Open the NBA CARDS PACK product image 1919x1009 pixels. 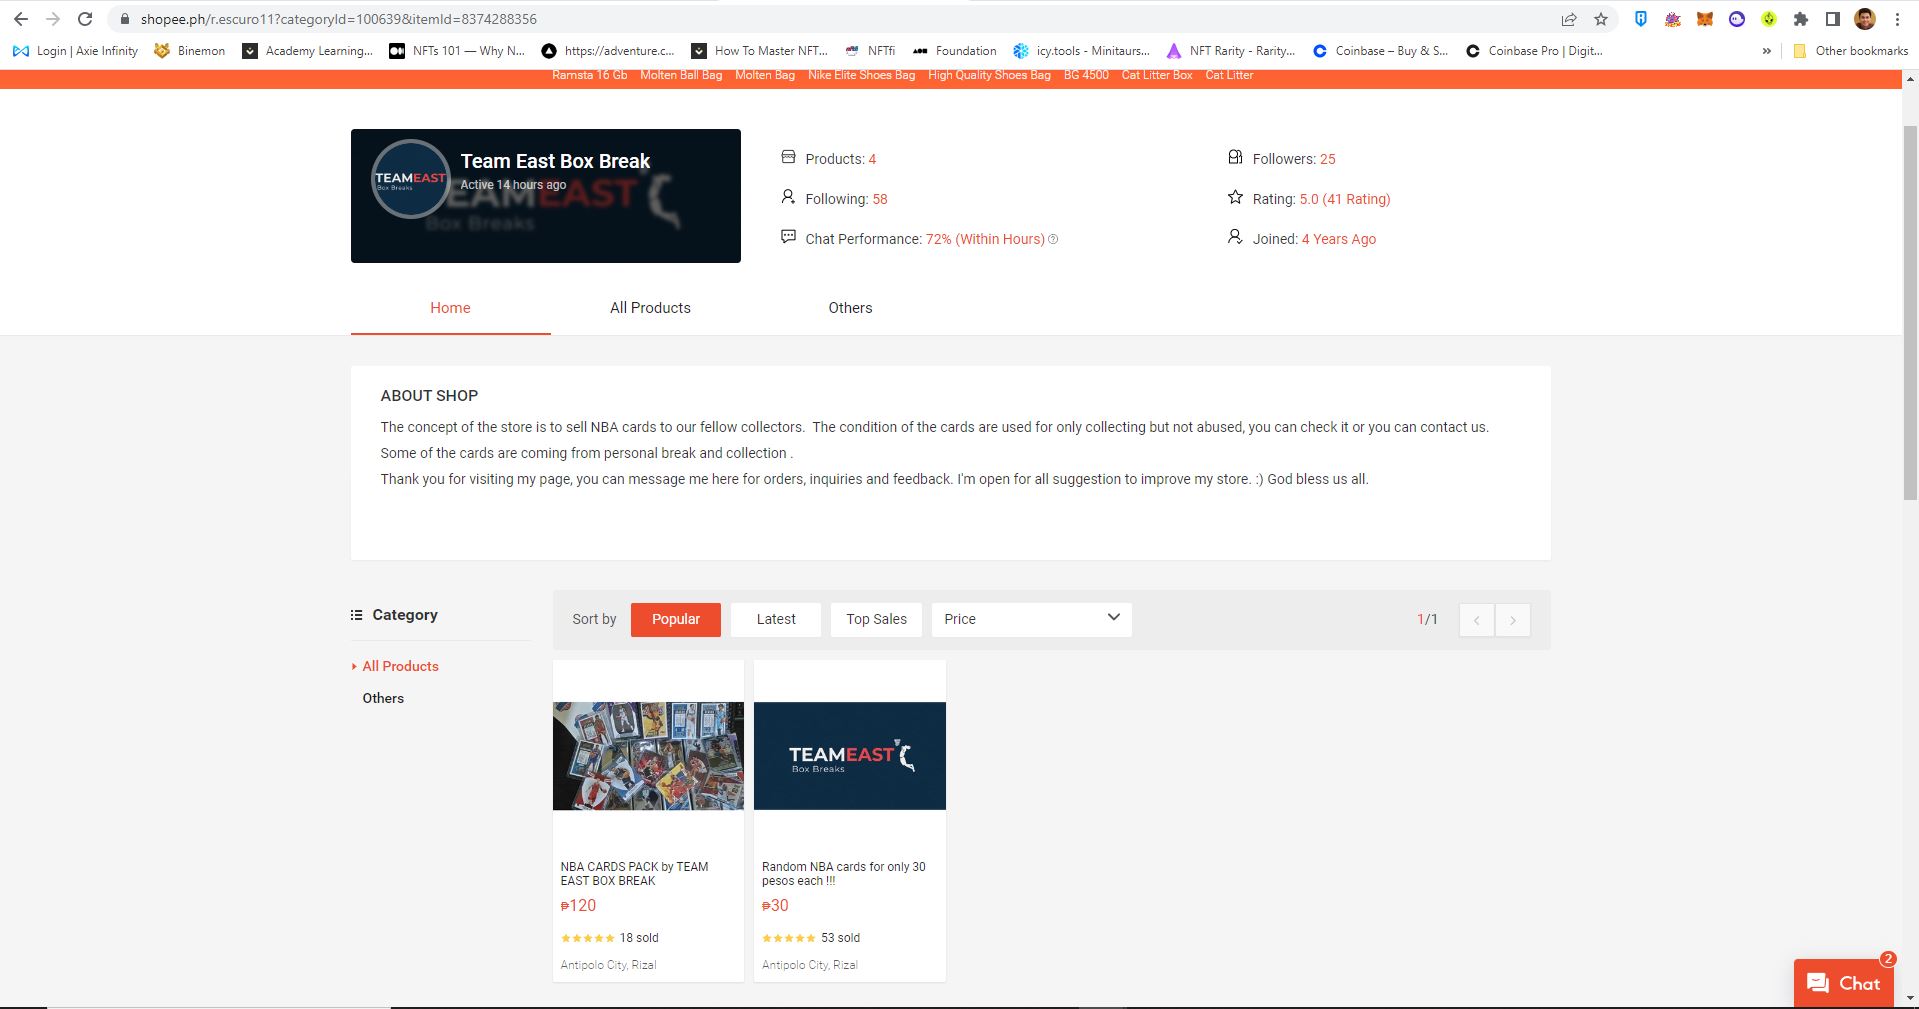[648, 755]
